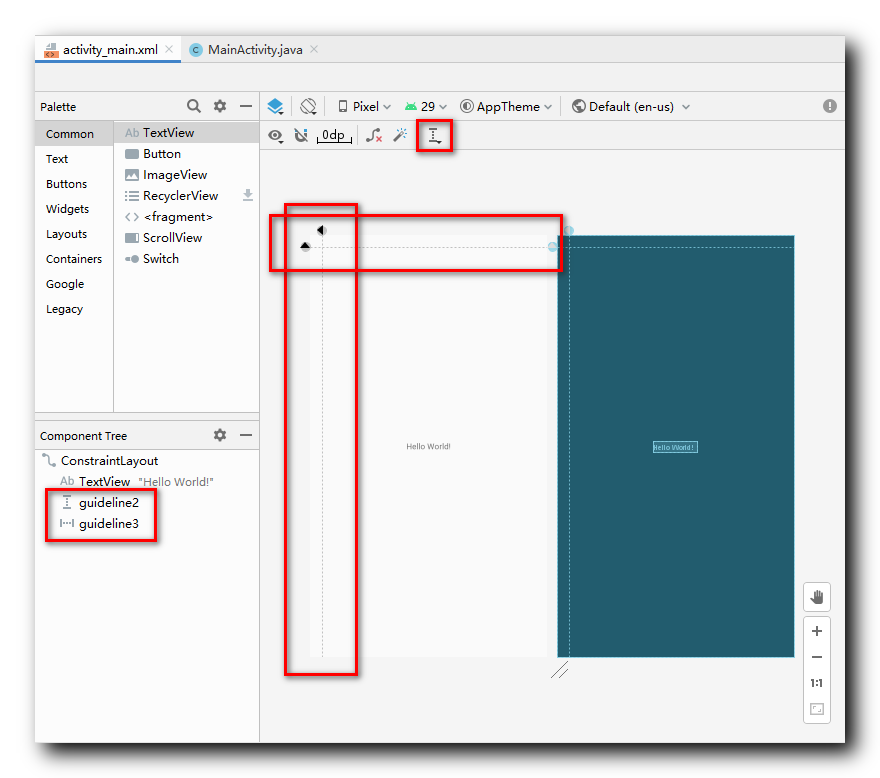Select Button in the palette
The width and height of the screenshot is (880, 778).
tap(186, 154)
